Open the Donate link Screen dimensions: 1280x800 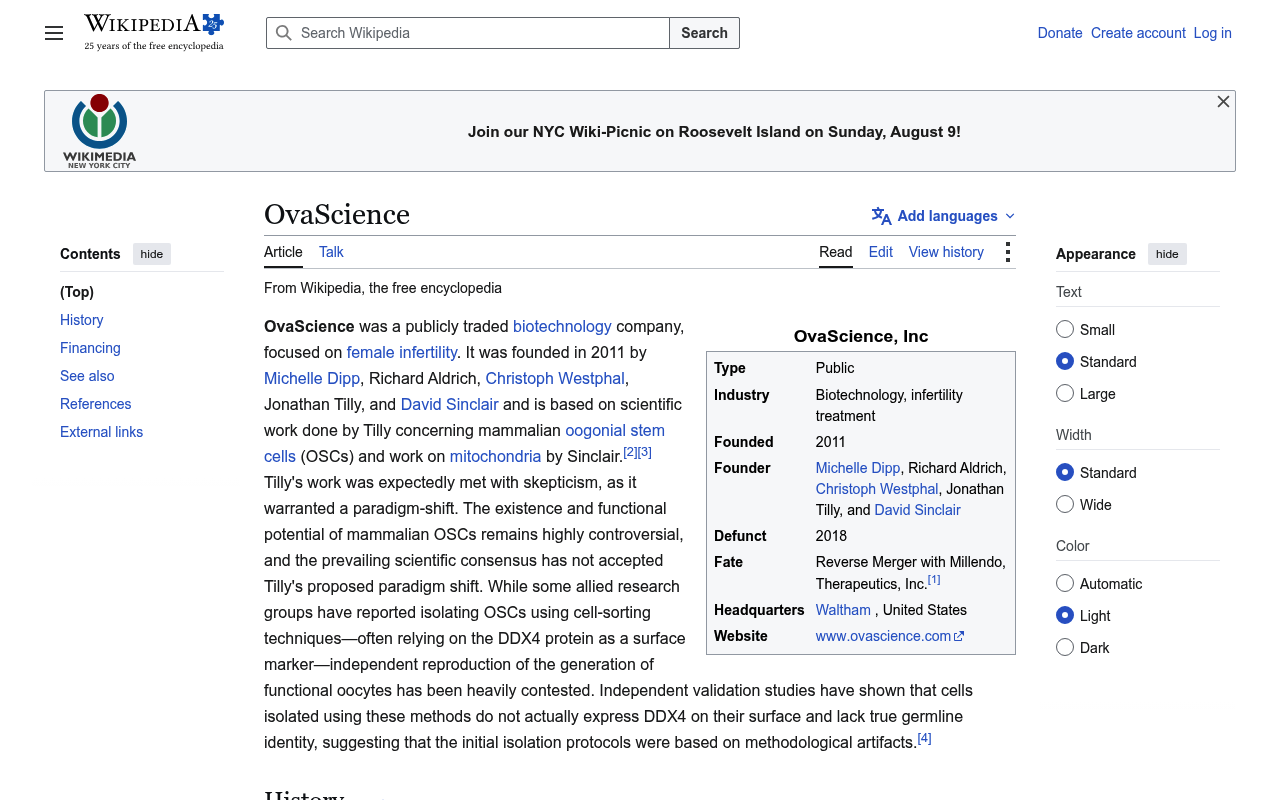(1060, 33)
